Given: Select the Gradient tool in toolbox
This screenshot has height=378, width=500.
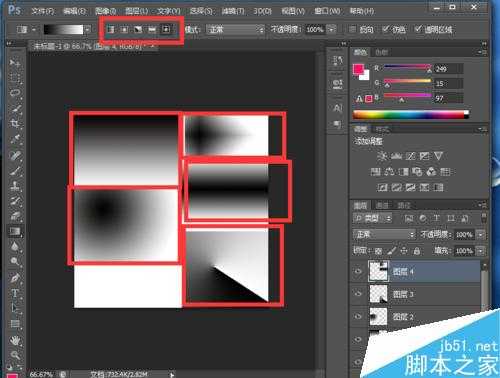Looking at the screenshot, I should (x=15, y=231).
